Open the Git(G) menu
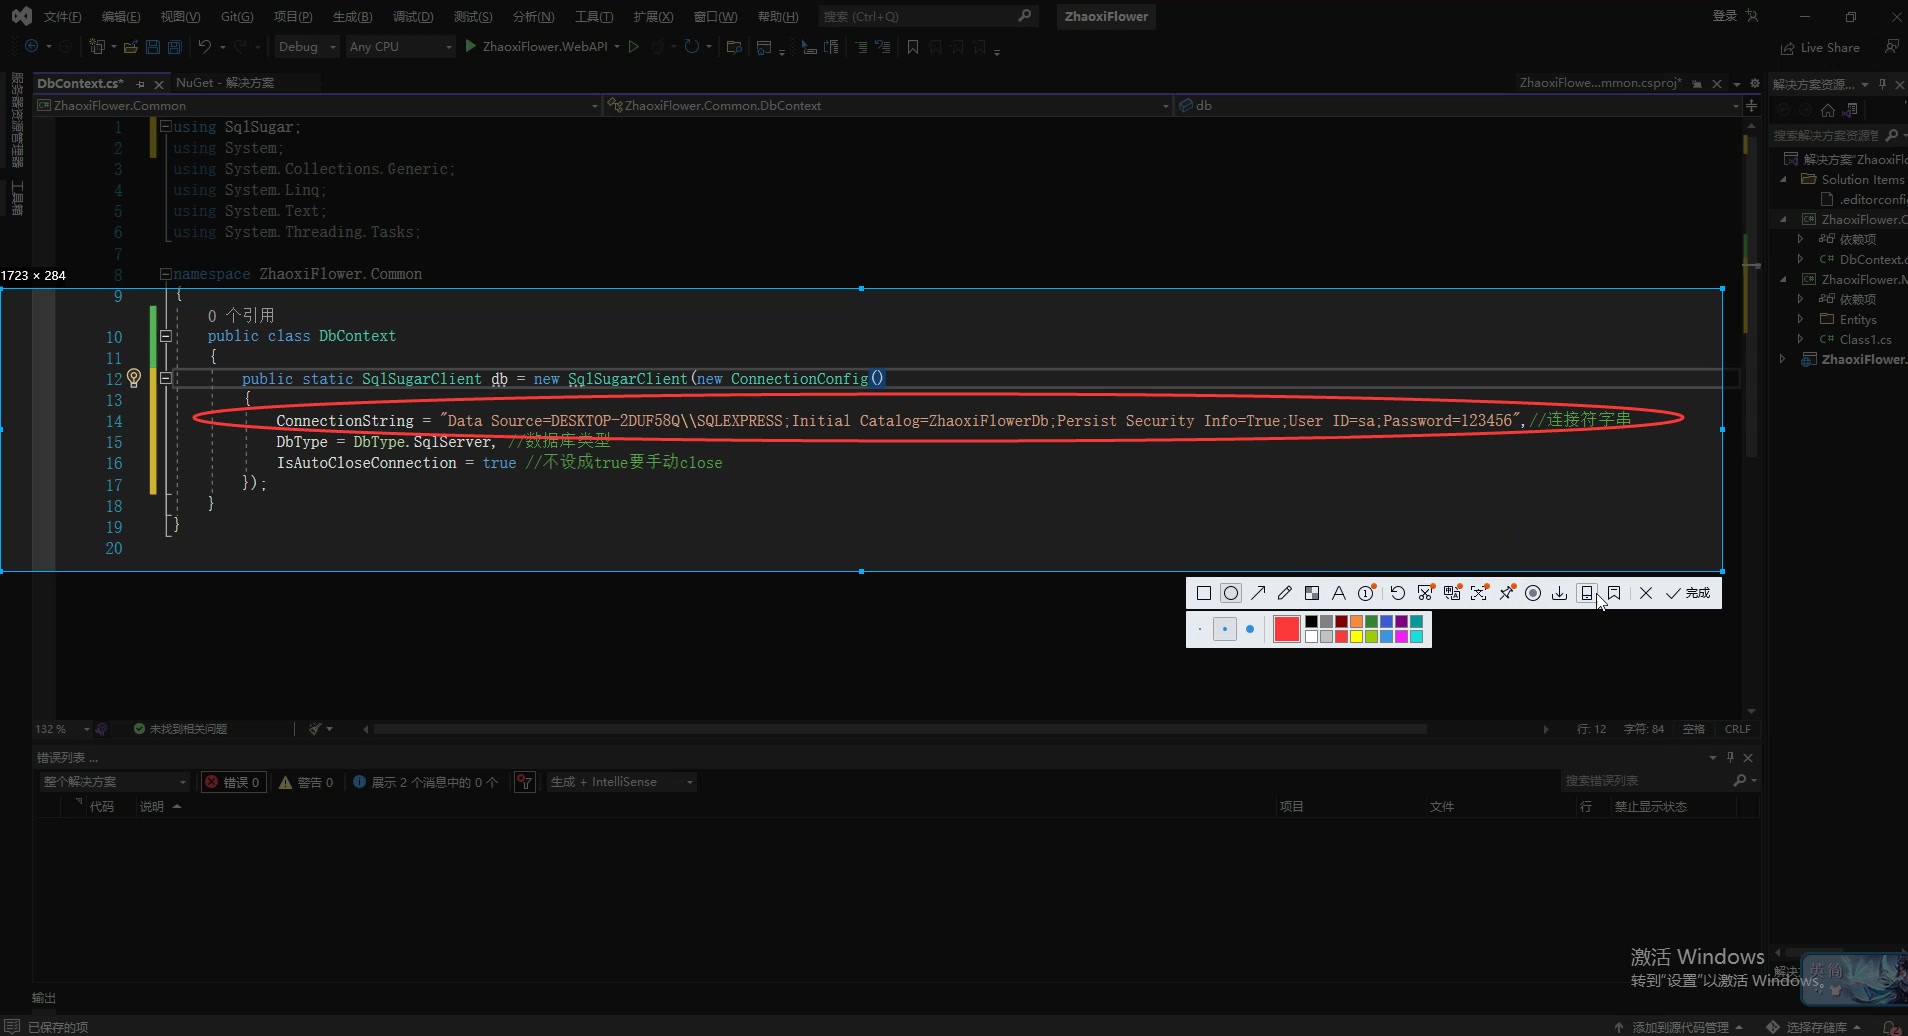This screenshot has width=1908, height=1036. [x=237, y=16]
